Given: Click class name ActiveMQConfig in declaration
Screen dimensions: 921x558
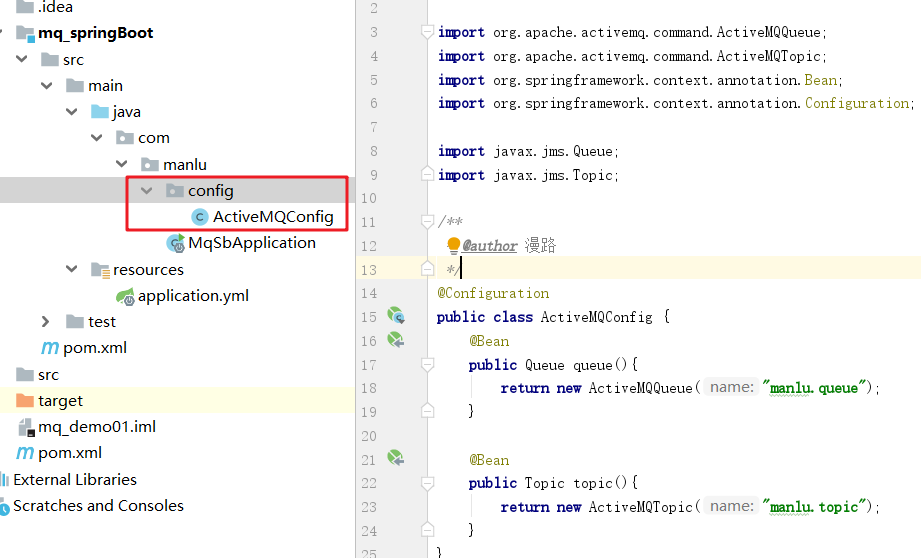Looking at the screenshot, I should pyautogui.click(x=596, y=317).
